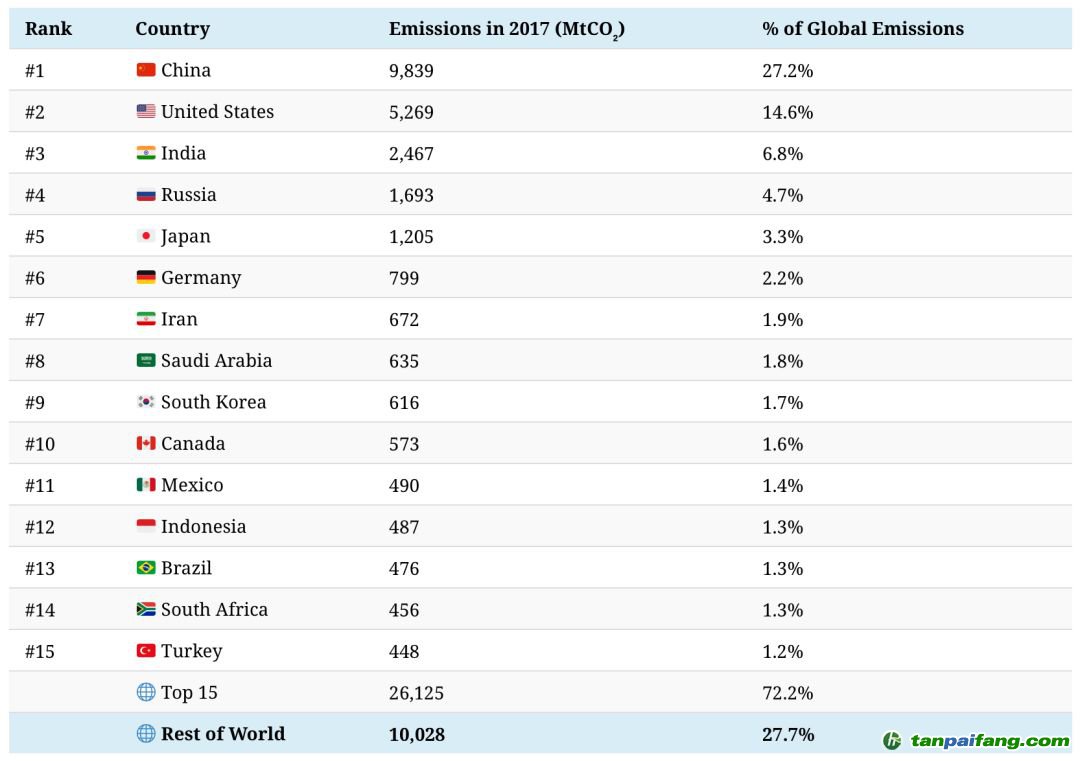Click the Country column header
Image resolution: width=1080 pixels, height=761 pixels.
pos(172,29)
